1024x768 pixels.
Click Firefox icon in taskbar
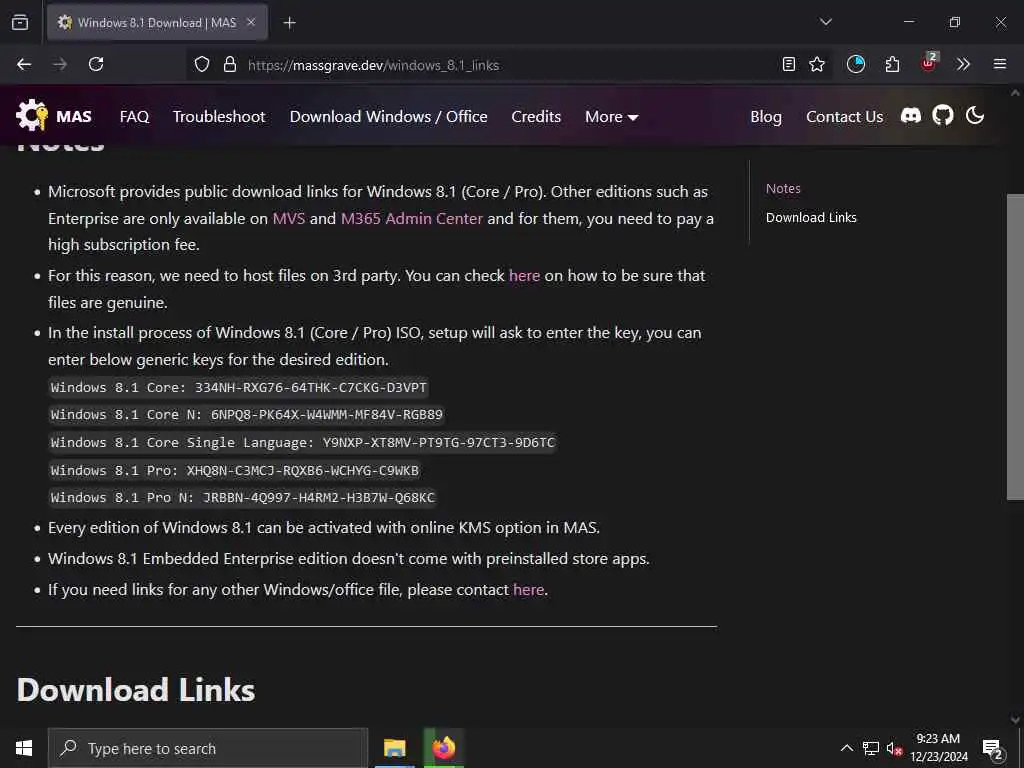[x=443, y=748]
